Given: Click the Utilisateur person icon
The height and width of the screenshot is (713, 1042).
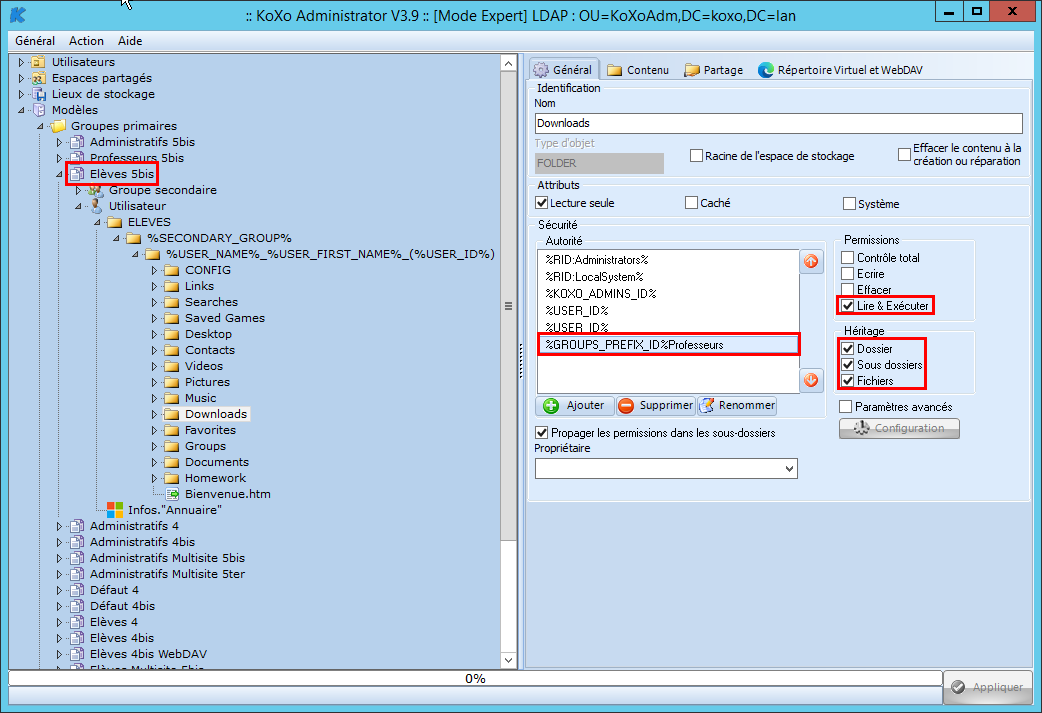Looking at the screenshot, I should [96, 206].
